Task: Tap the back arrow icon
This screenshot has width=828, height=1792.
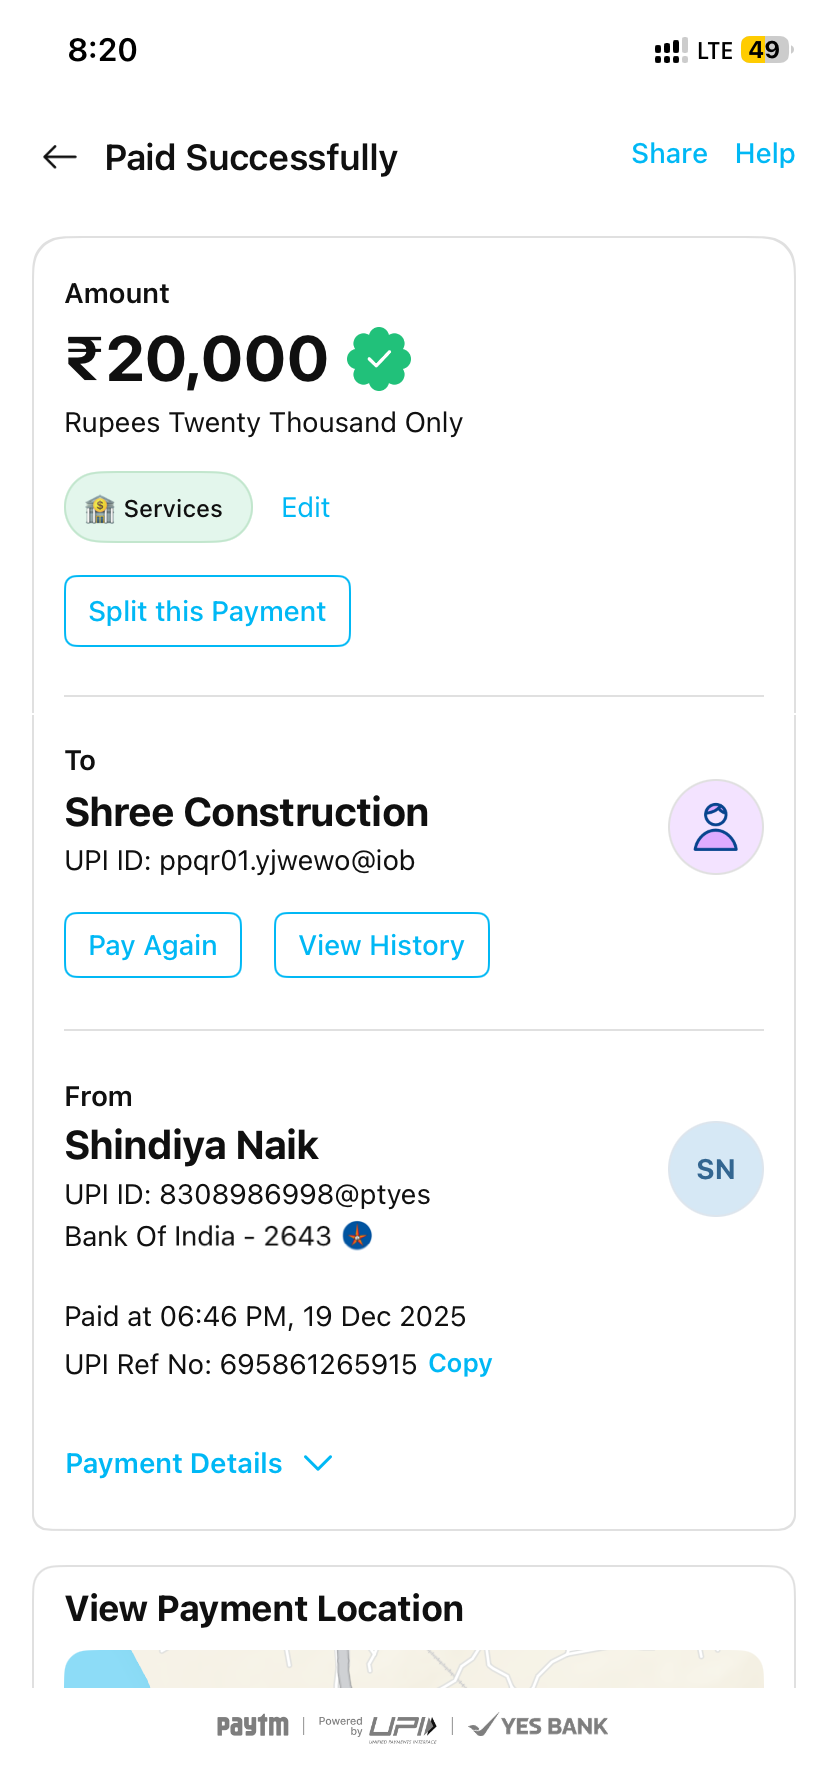Action: click(x=60, y=157)
